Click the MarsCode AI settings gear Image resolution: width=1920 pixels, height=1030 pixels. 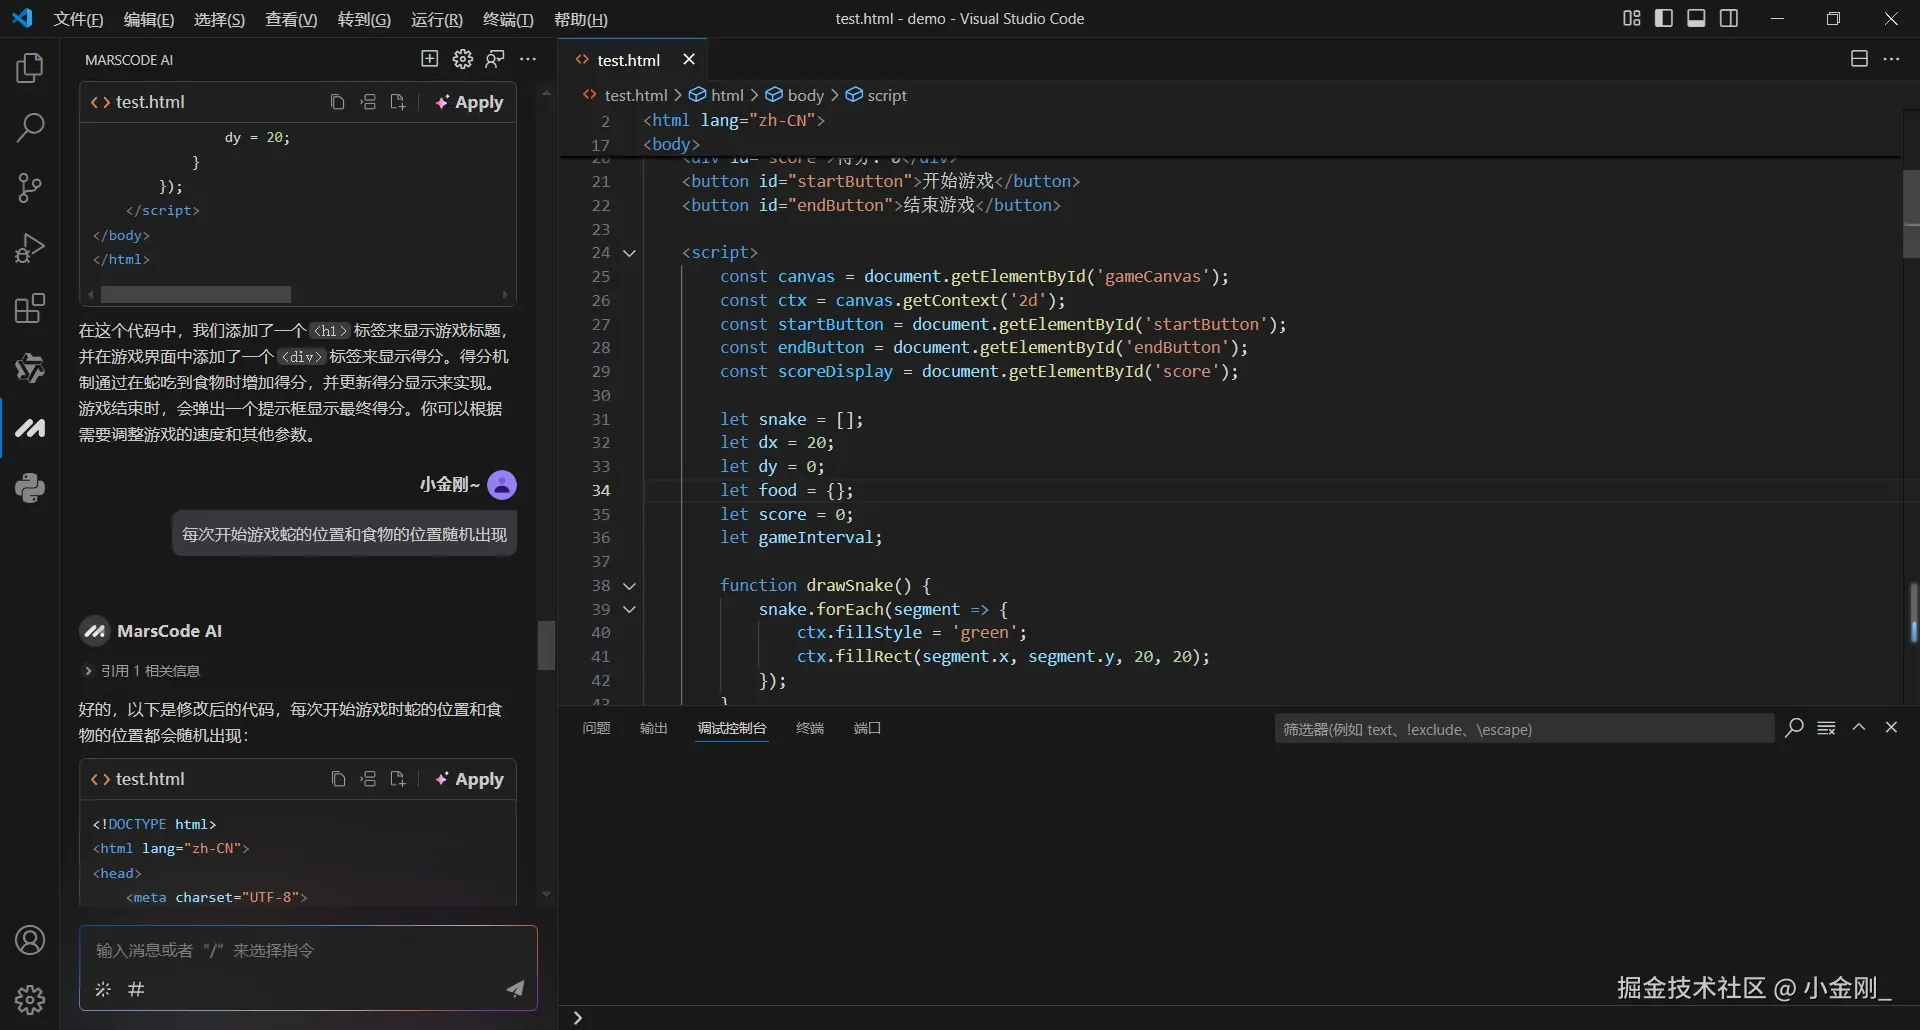462,60
